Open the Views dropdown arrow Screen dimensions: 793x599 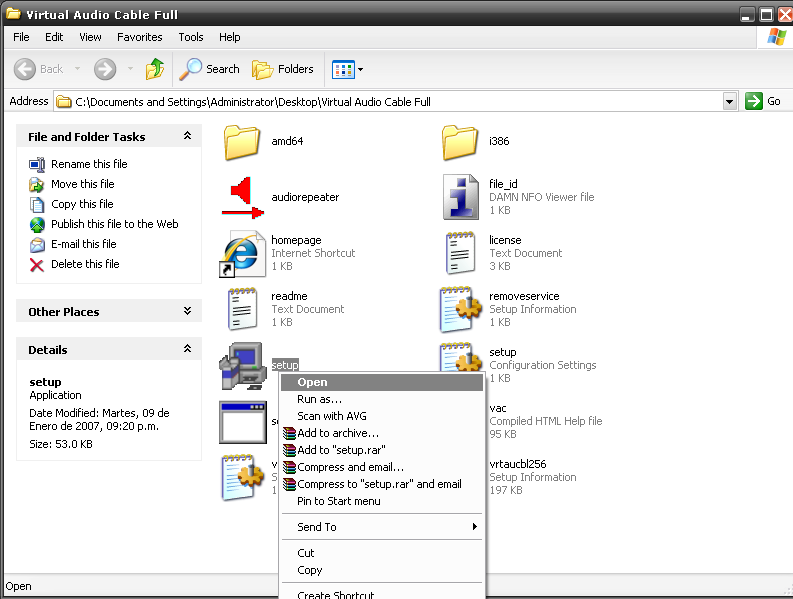tap(361, 69)
